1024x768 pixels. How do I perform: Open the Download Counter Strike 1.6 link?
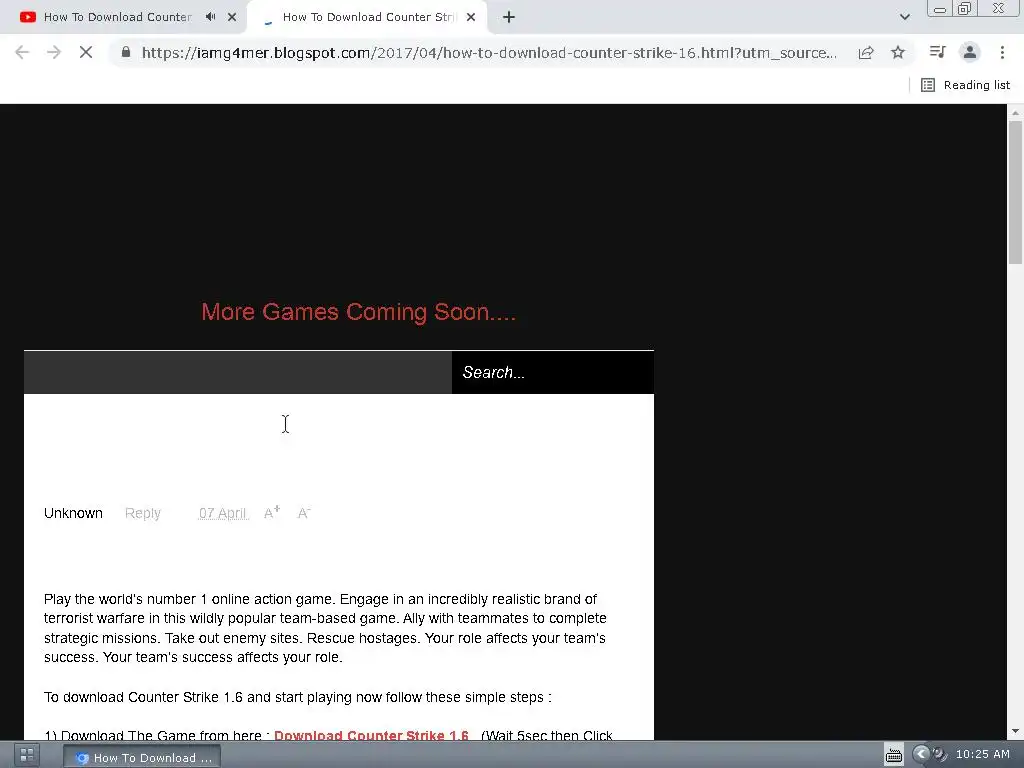[371, 735]
